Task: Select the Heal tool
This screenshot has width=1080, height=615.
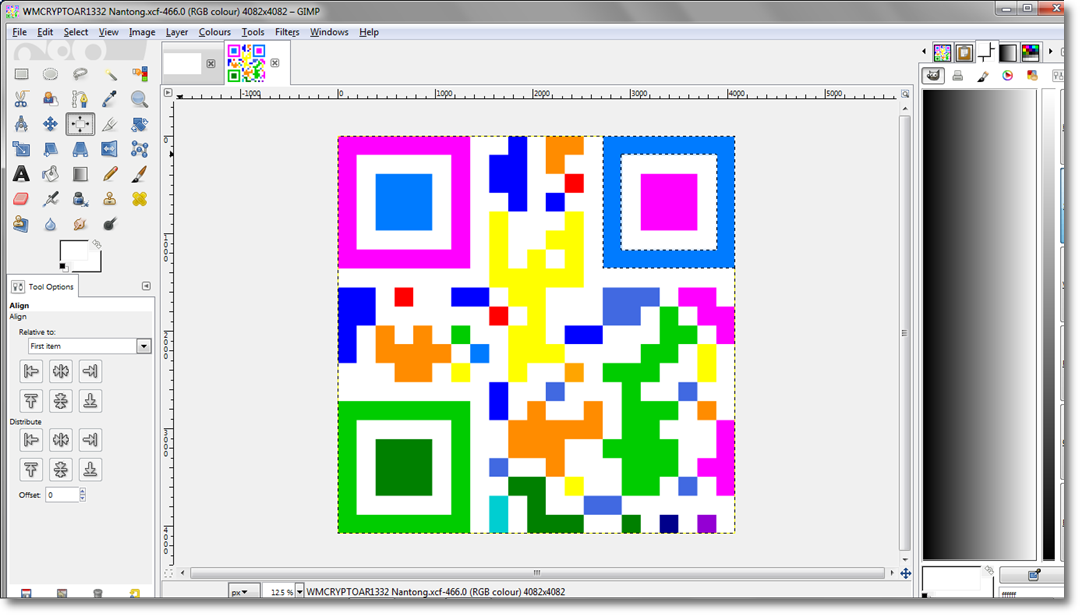Action: coord(139,199)
